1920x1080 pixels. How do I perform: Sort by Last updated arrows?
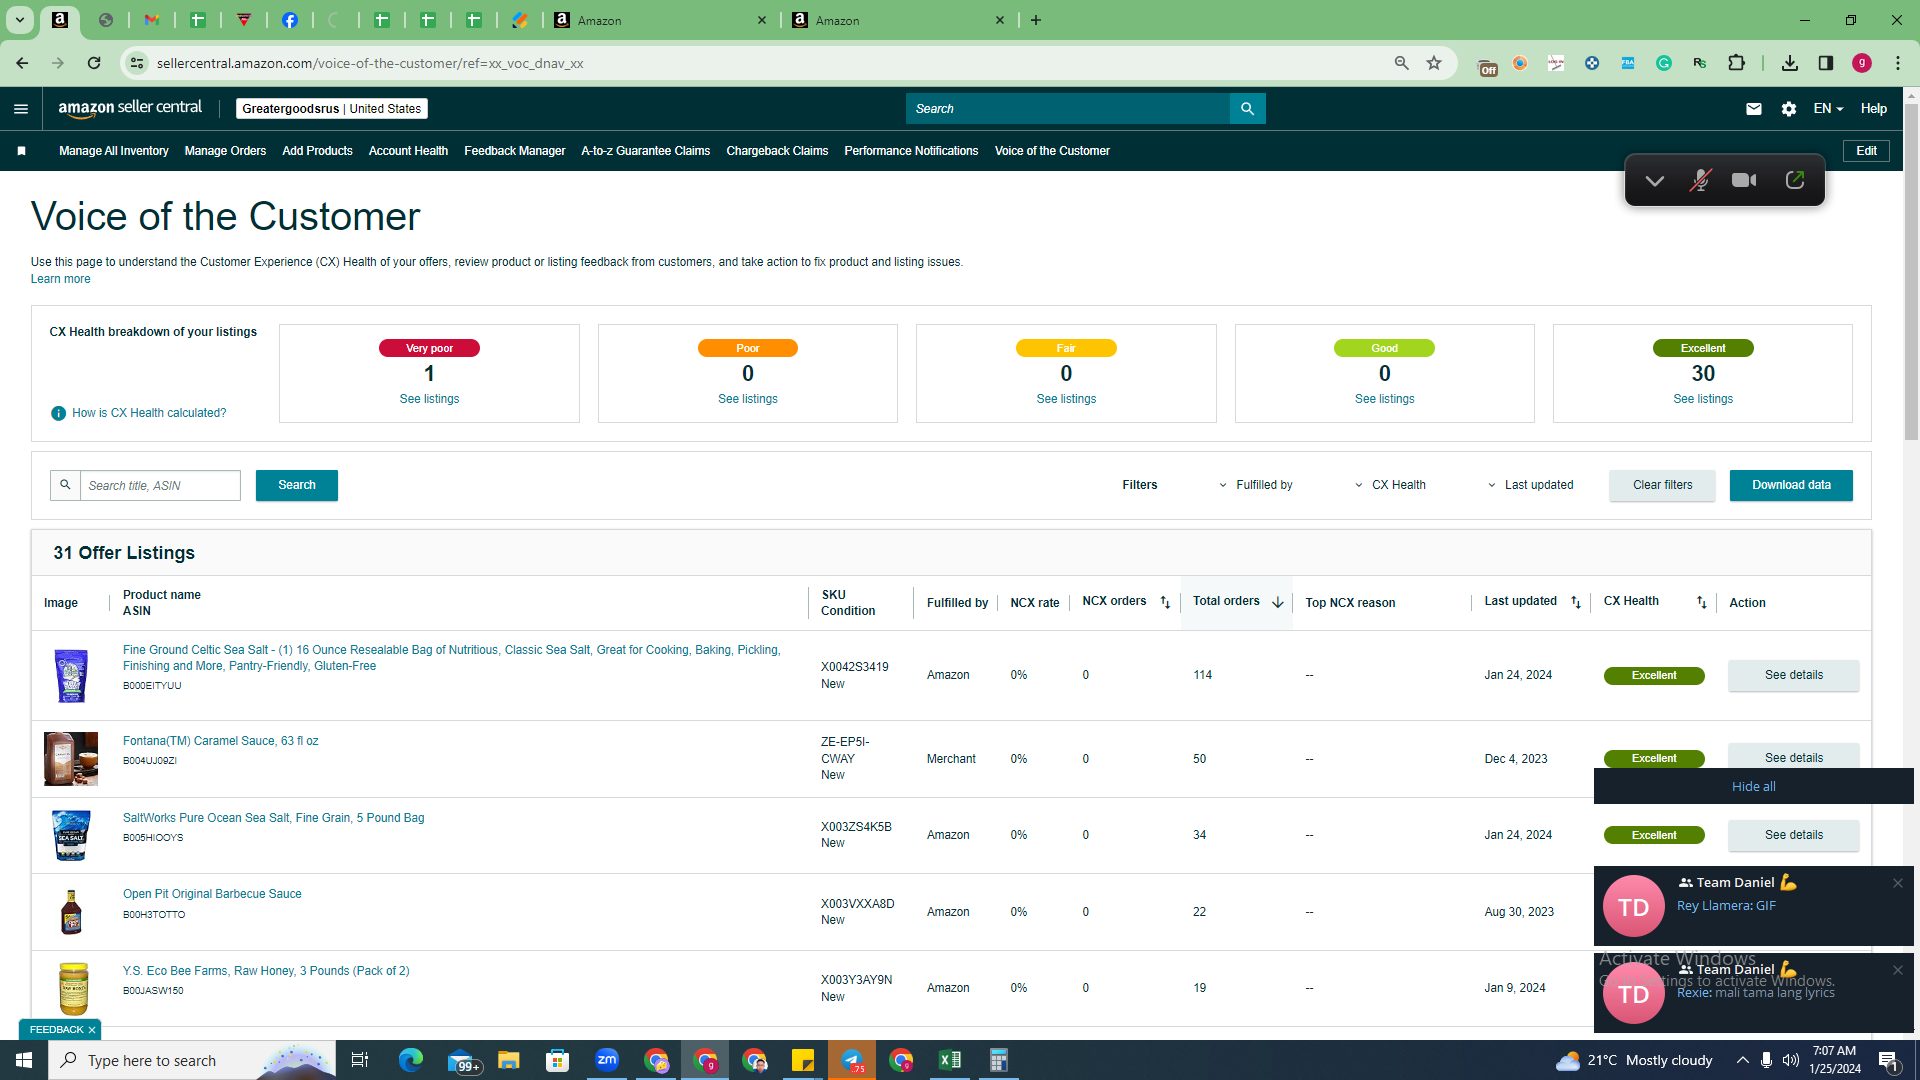[1576, 602]
